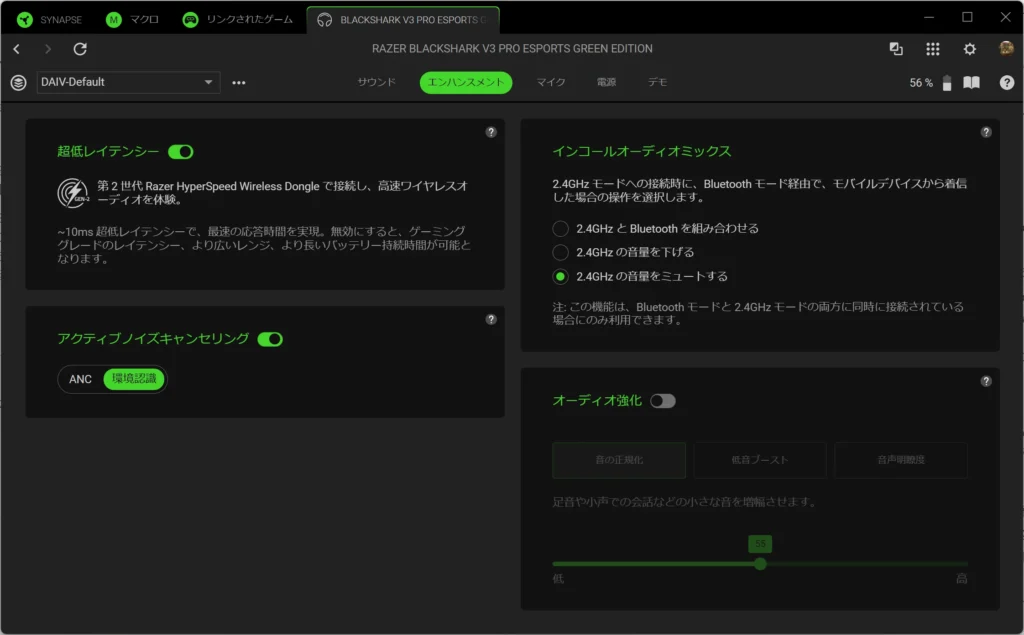Select the 2.4GHz と Bluetooth を組み合わせる option

[561, 228]
